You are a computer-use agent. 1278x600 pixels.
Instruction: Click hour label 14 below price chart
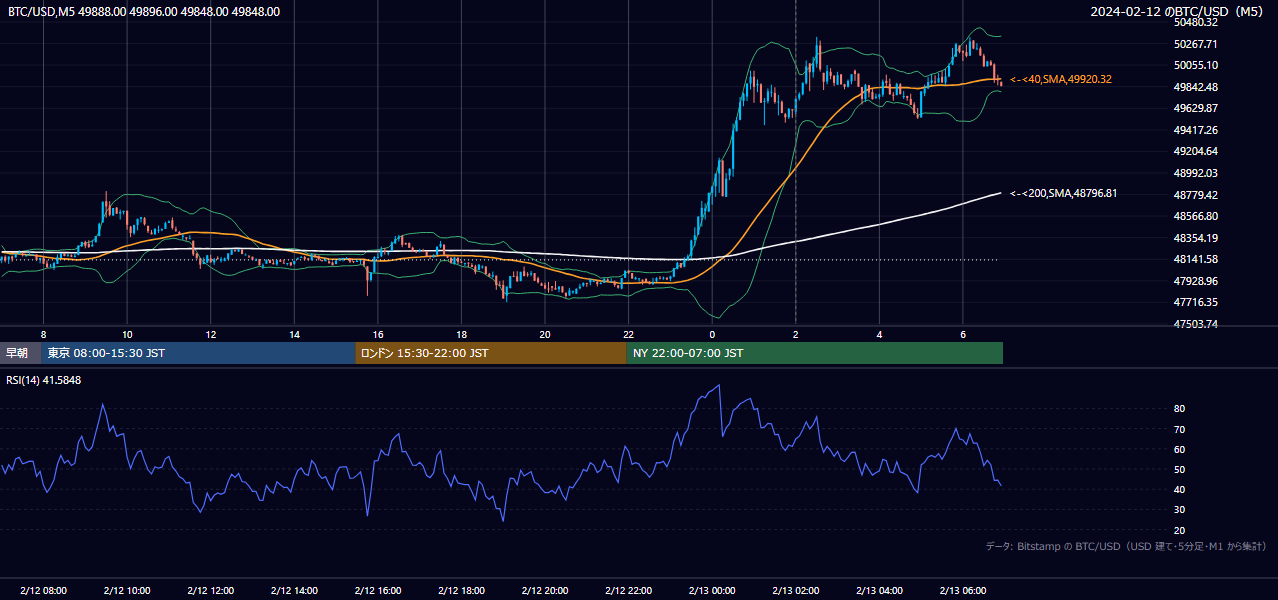pyautogui.click(x=294, y=334)
